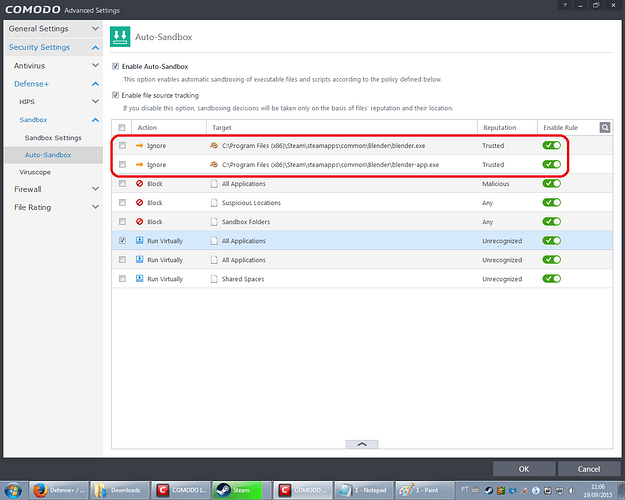Uncheck the highlighted Run Virtually rule checkbox
625x500 pixels.
point(122,240)
